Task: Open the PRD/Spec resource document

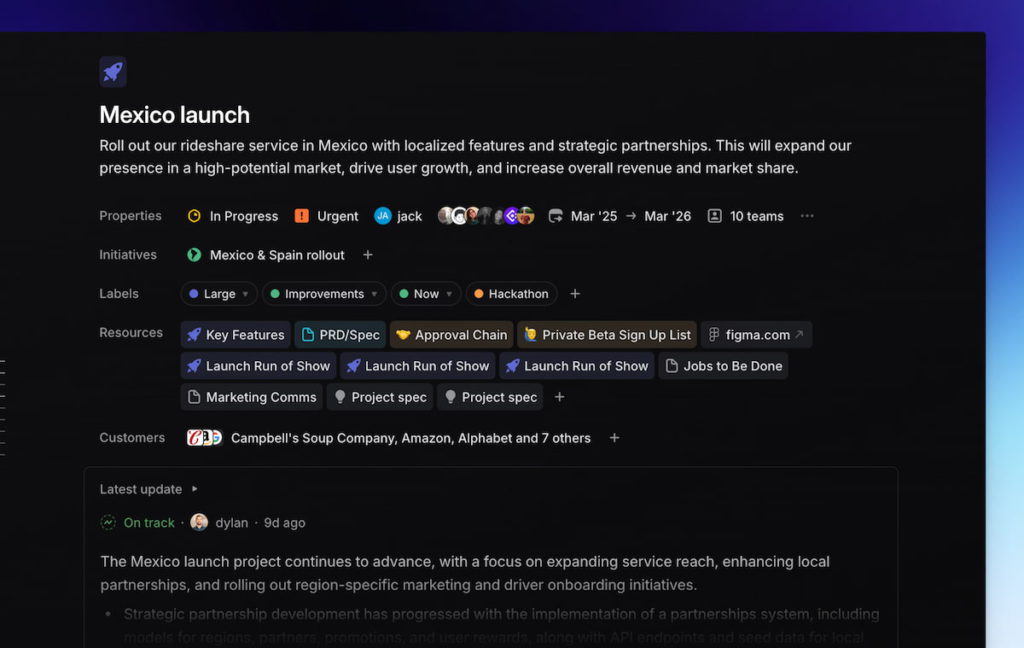Action: point(340,335)
